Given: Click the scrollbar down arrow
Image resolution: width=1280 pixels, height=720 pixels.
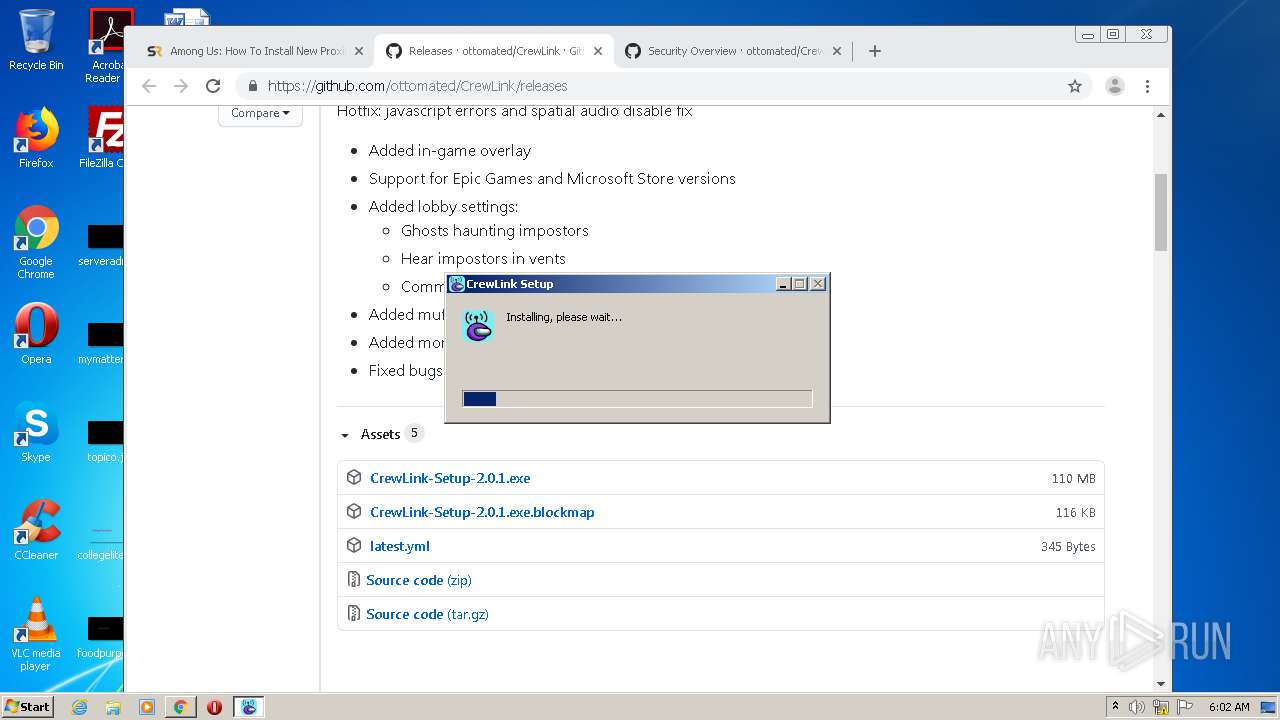Looking at the screenshot, I should (1161, 684).
